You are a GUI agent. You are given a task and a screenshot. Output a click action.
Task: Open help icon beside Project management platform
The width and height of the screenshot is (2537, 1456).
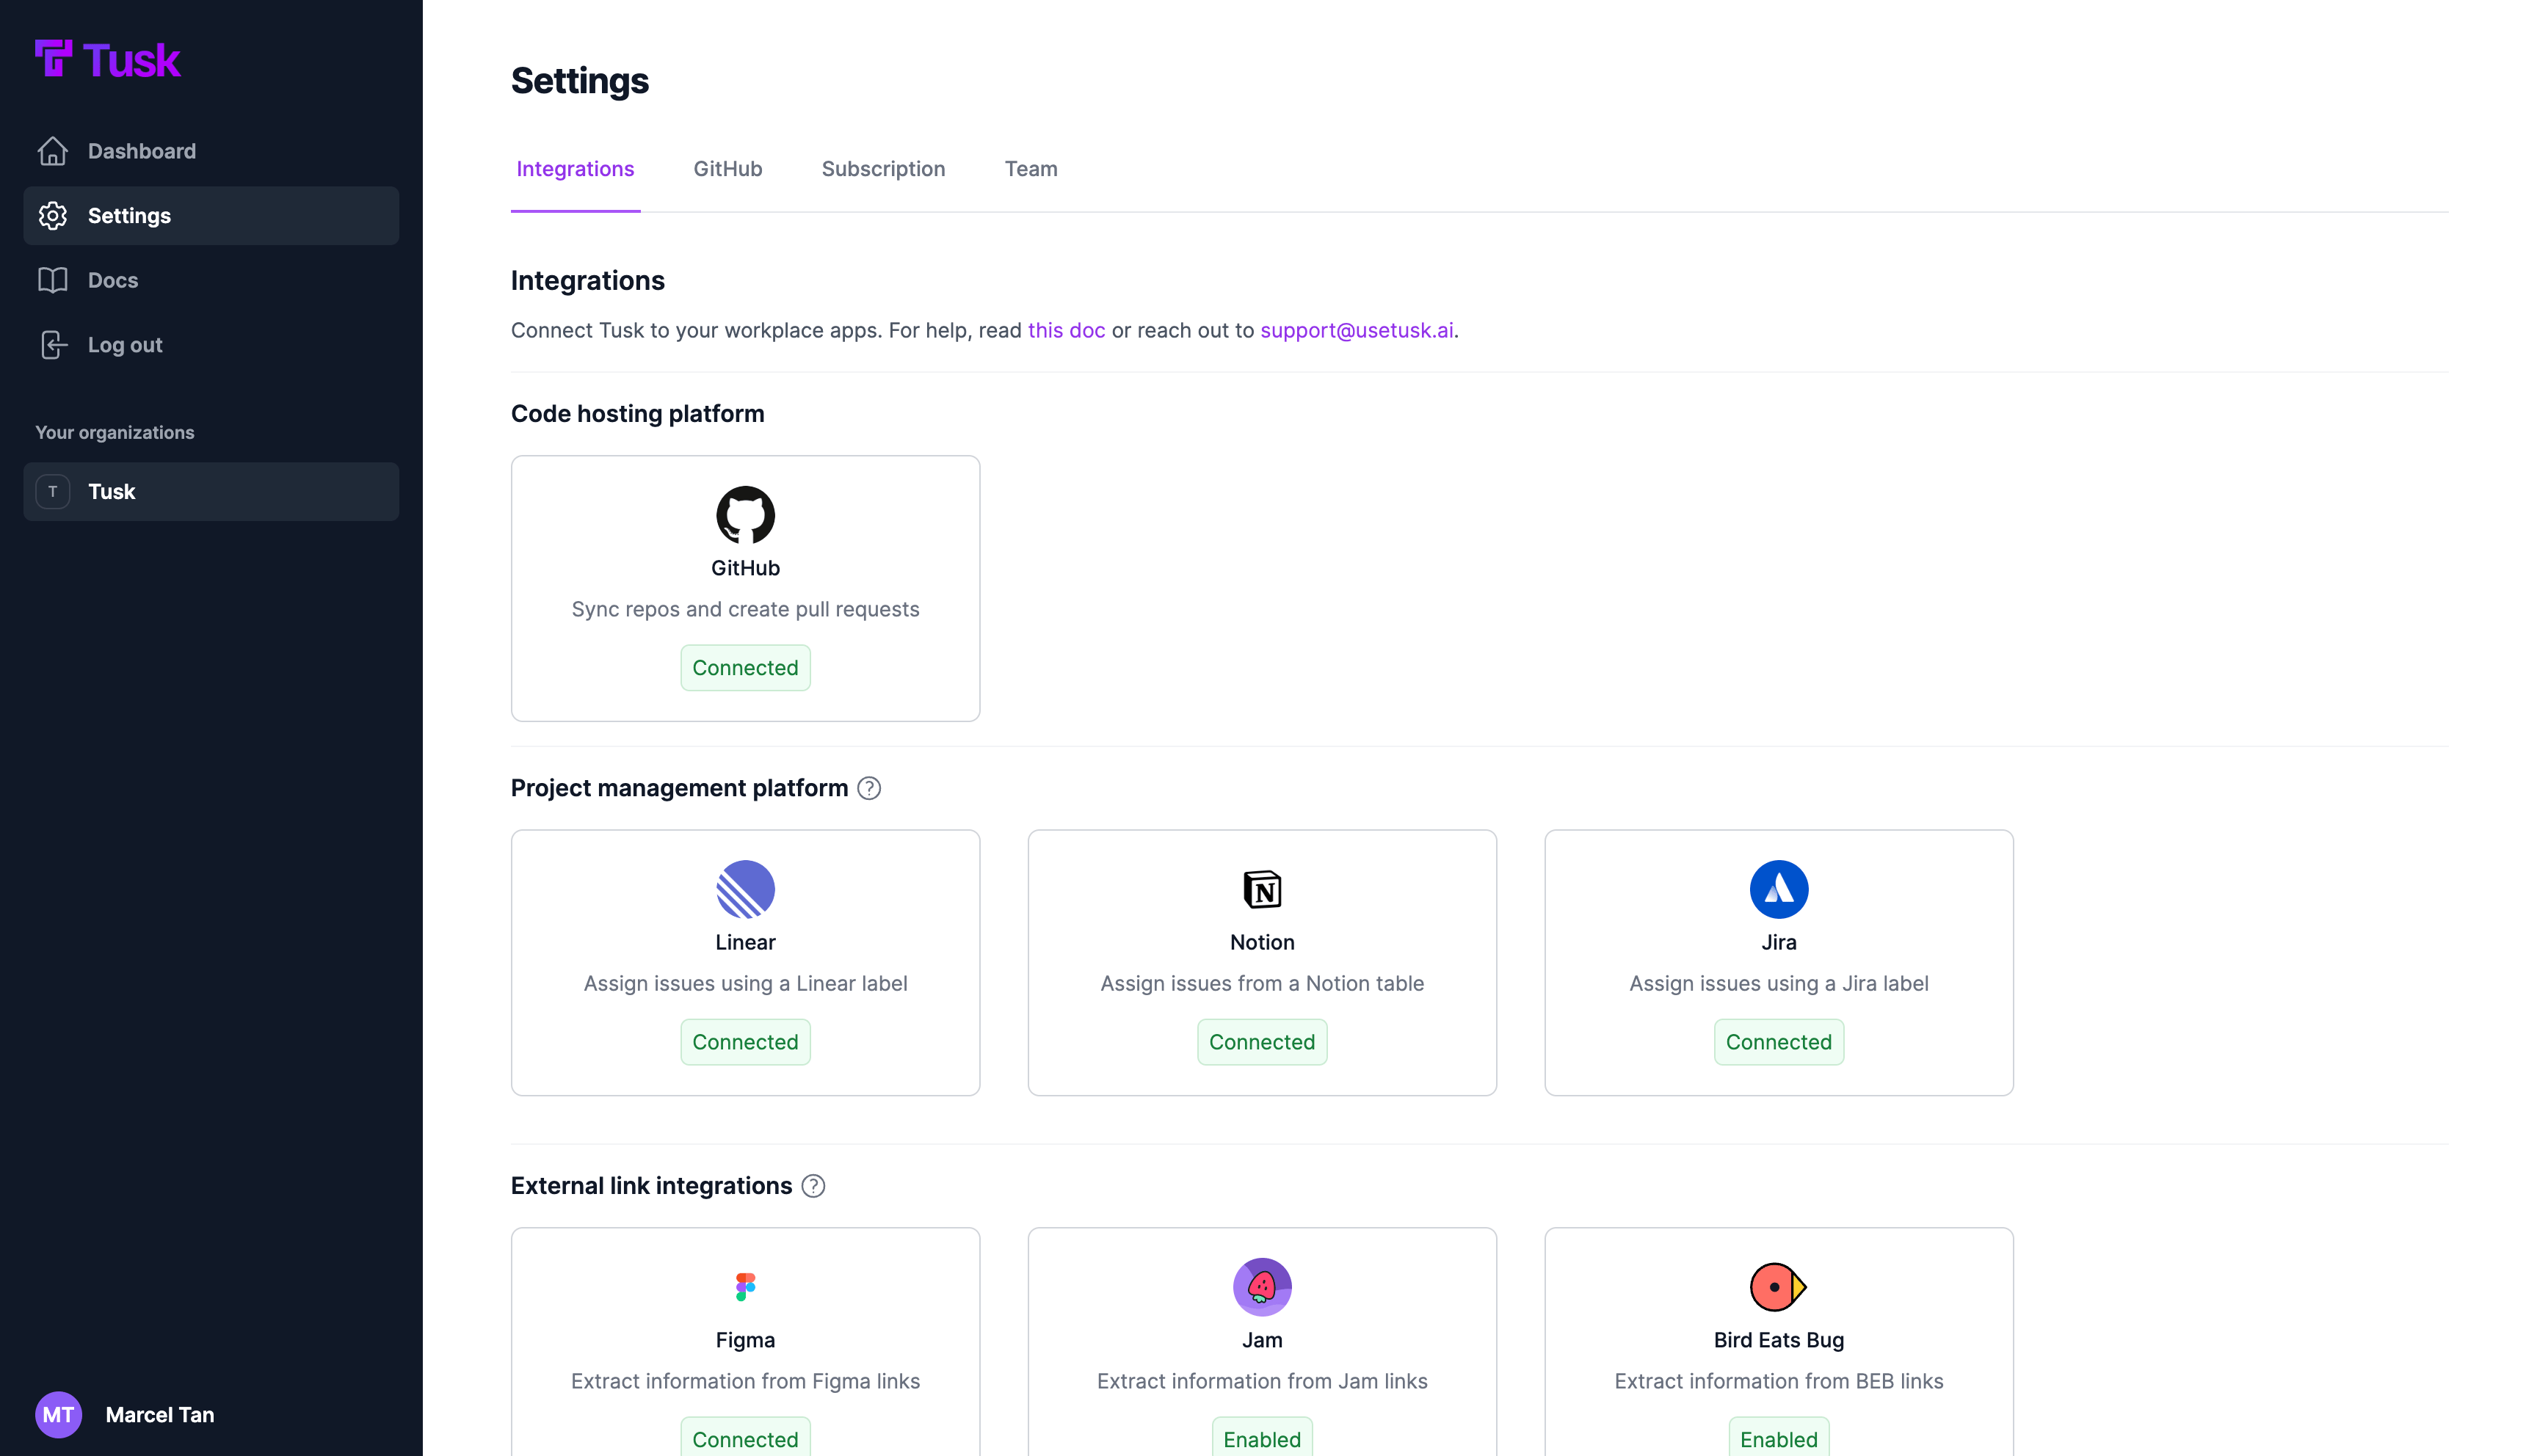[x=869, y=788]
